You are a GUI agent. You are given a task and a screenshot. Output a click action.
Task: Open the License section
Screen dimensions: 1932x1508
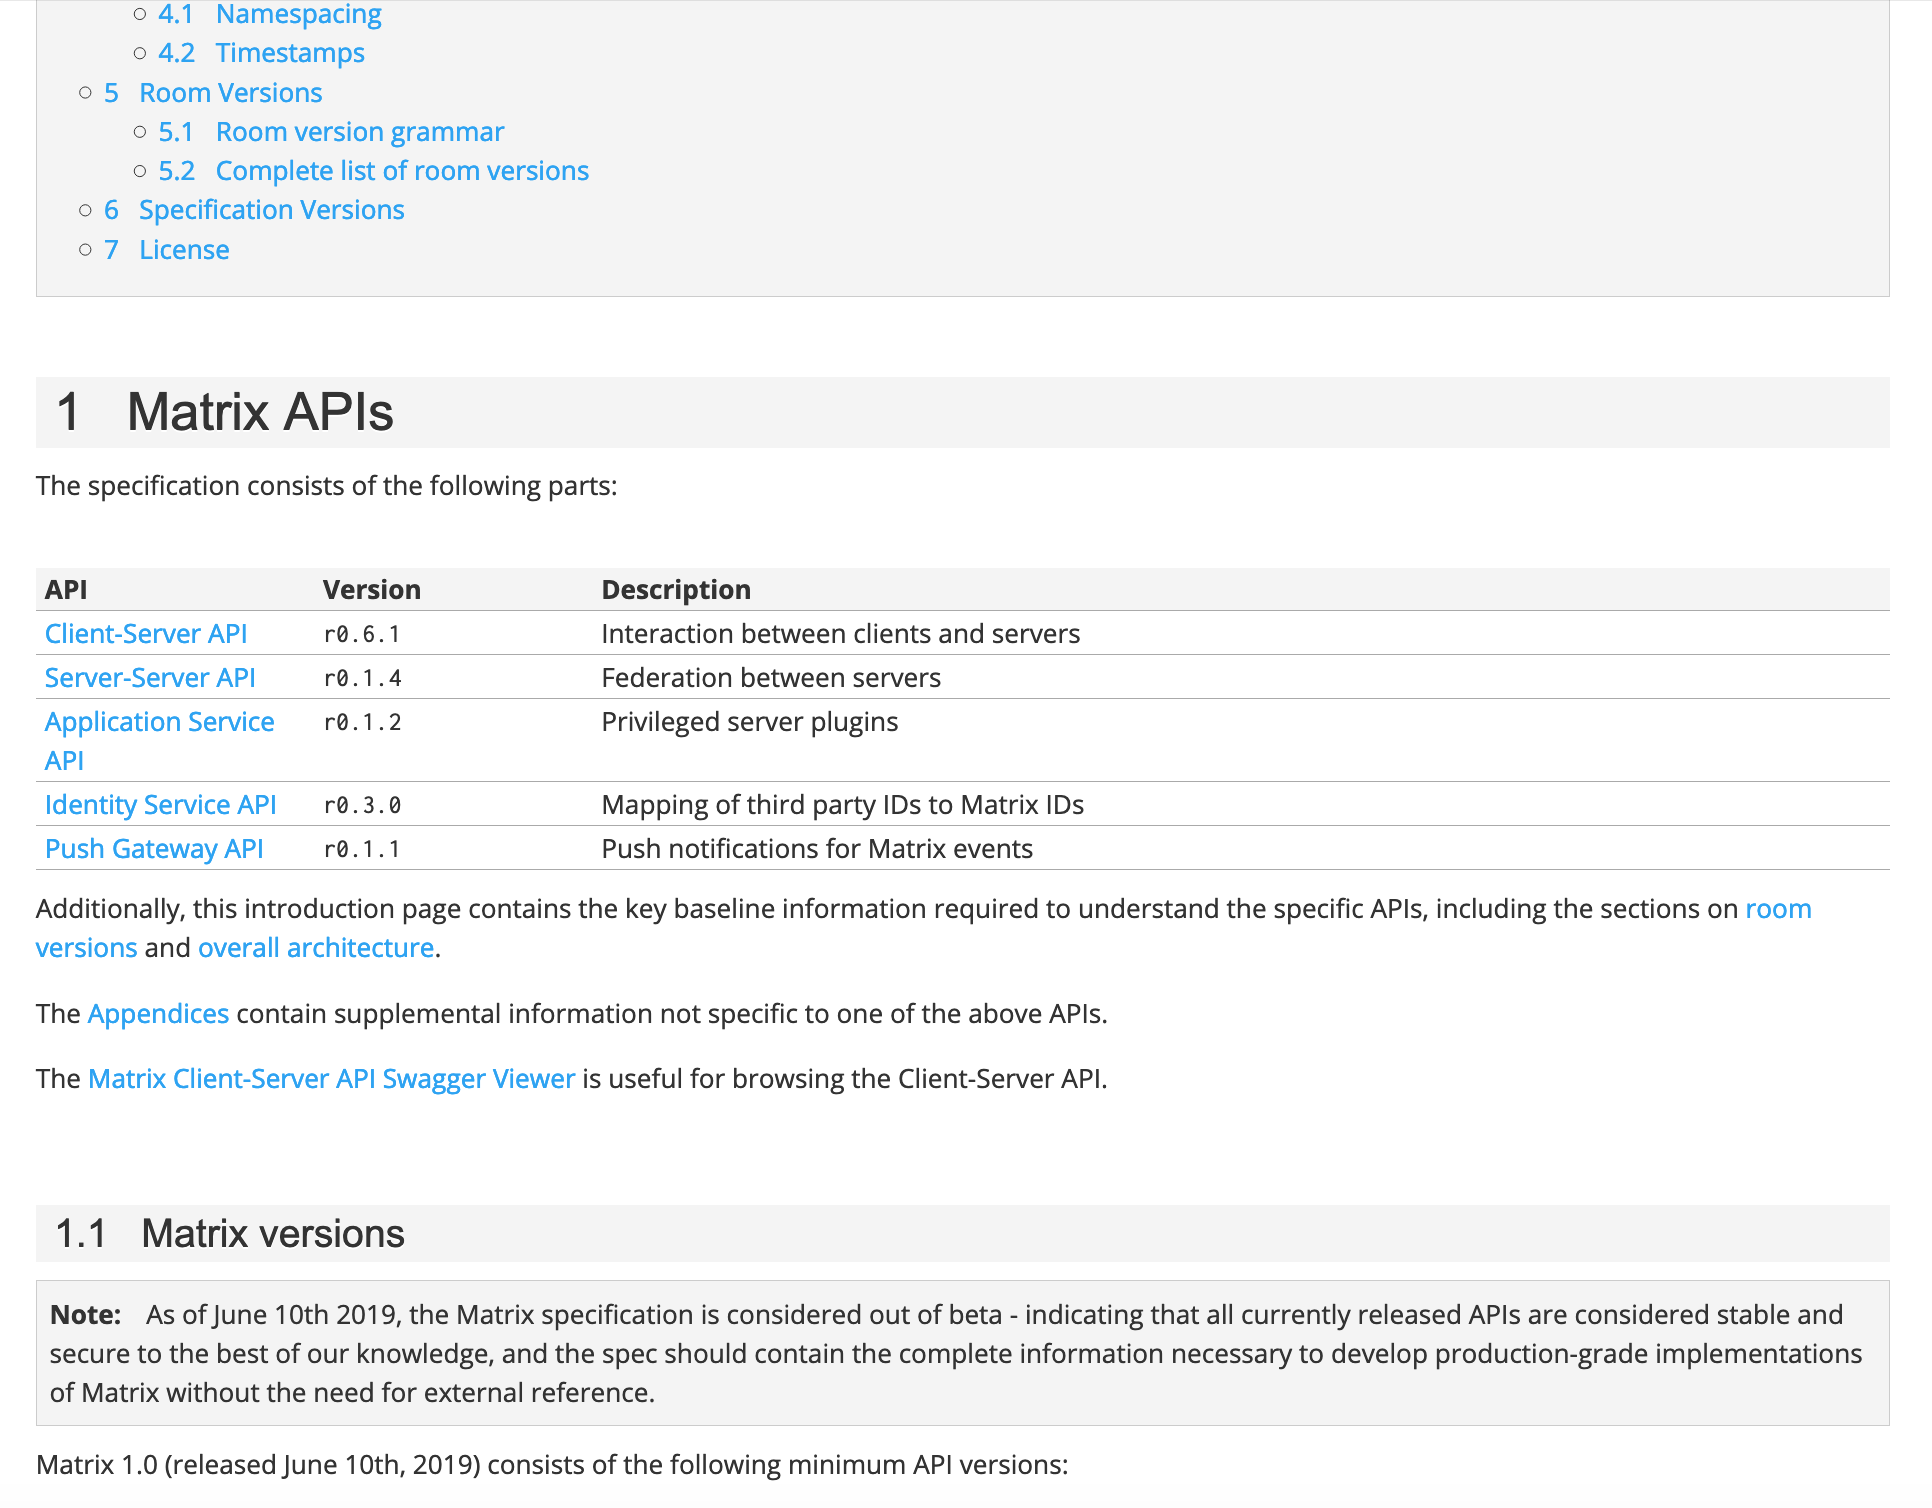[184, 249]
